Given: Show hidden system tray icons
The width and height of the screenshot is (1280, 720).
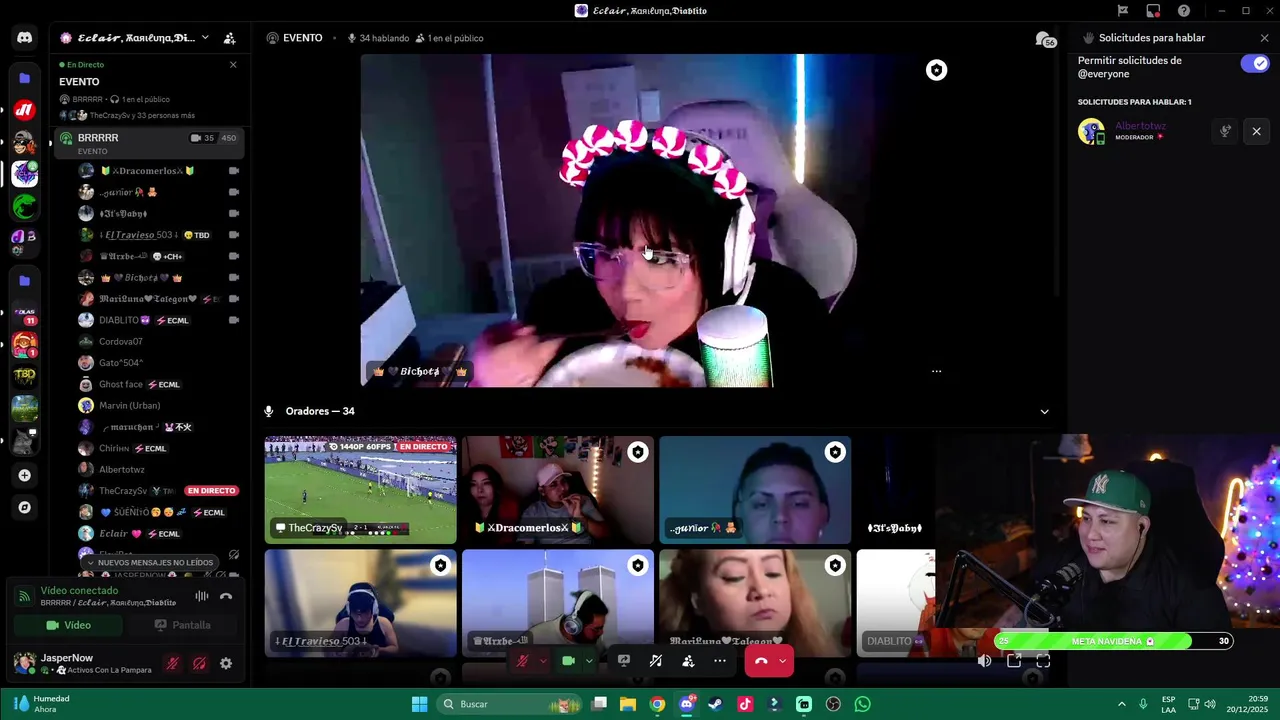Looking at the screenshot, I should [x=1121, y=704].
